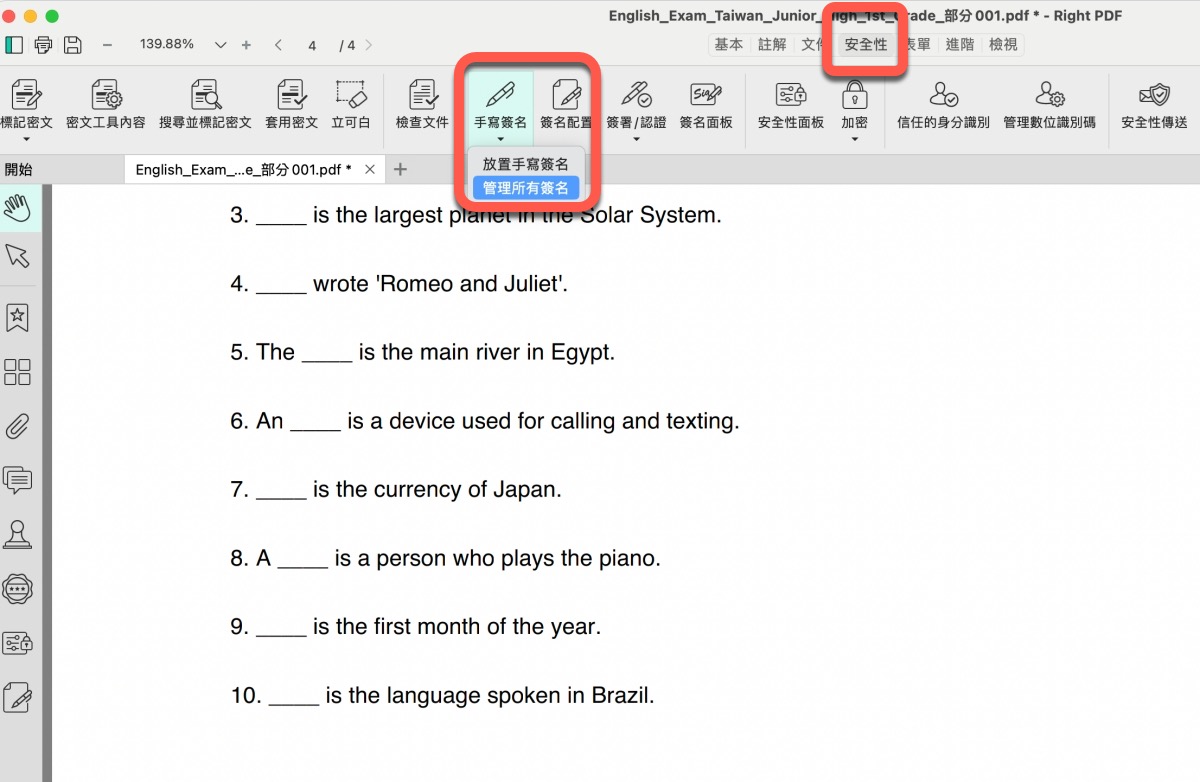
Task: Switch to the 註解 ribbon tab
Action: (772, 45)
